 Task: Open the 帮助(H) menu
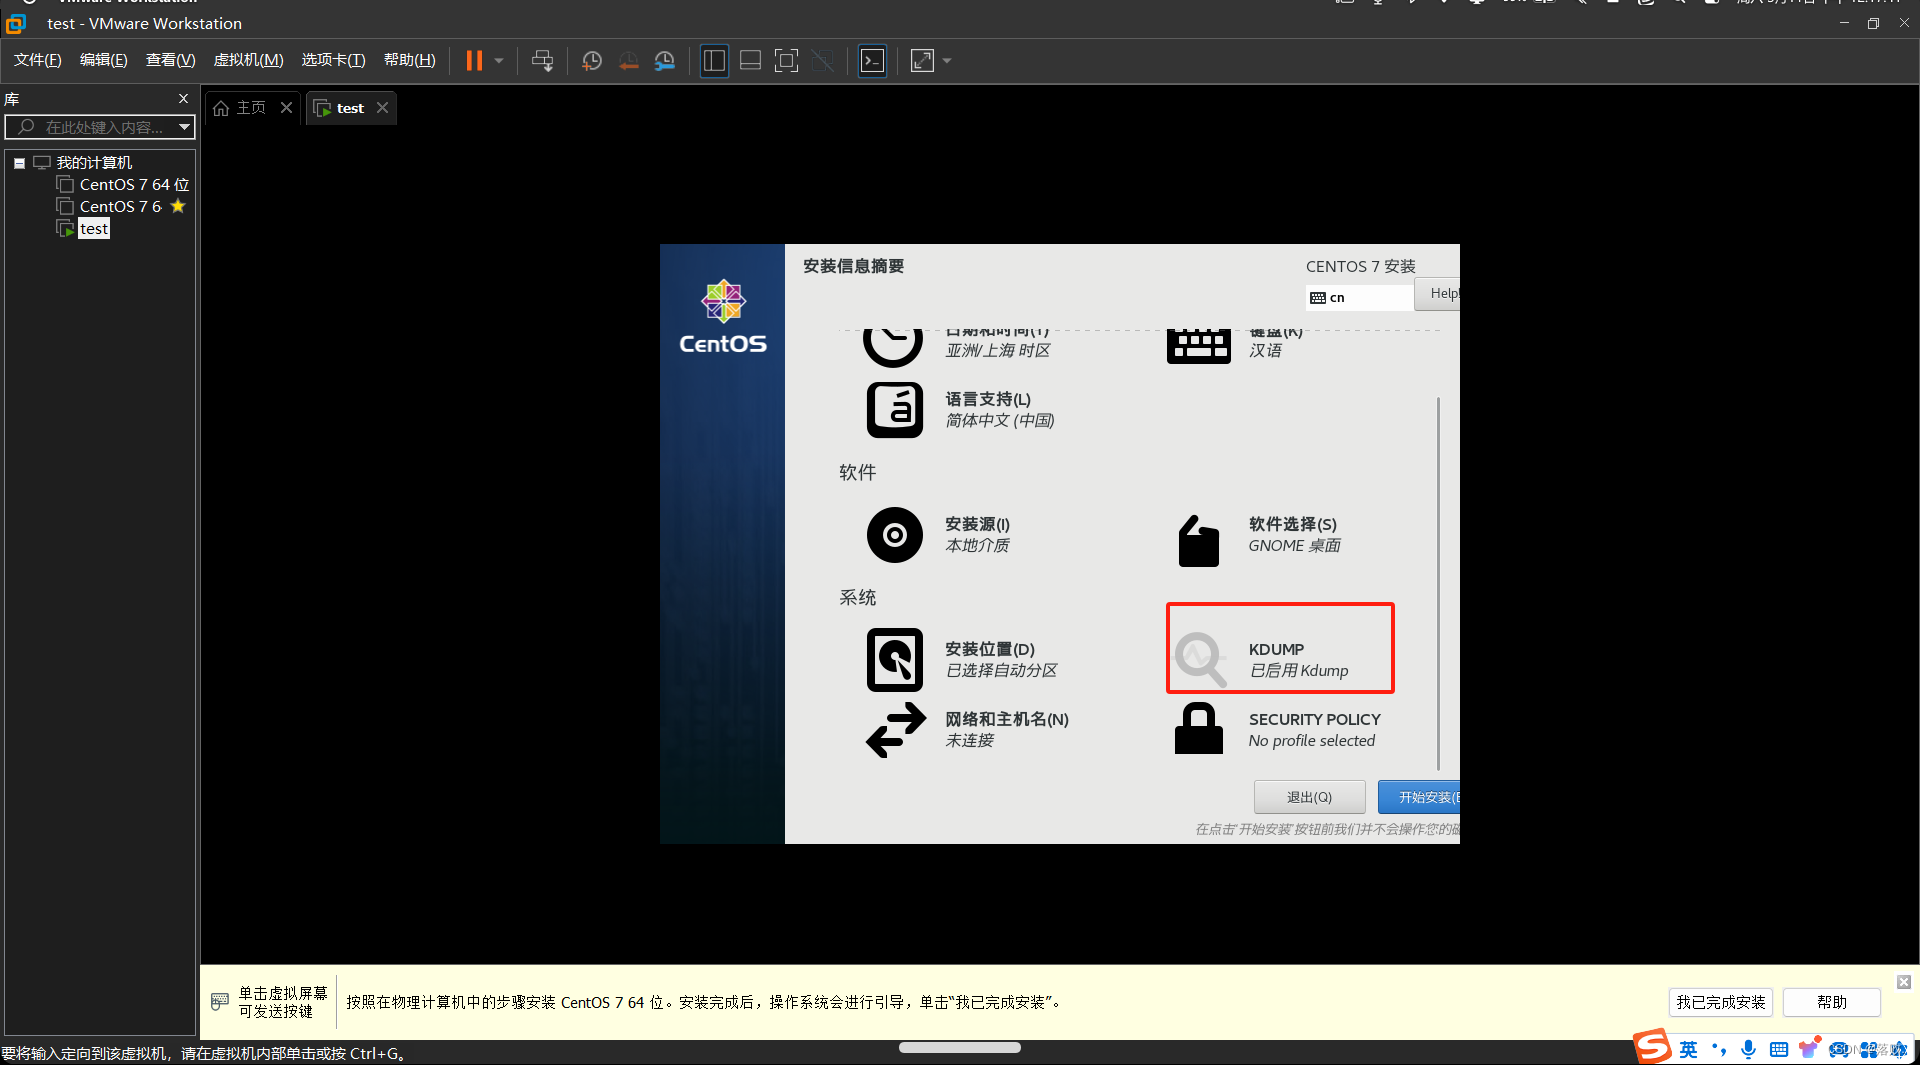point(410,60)
